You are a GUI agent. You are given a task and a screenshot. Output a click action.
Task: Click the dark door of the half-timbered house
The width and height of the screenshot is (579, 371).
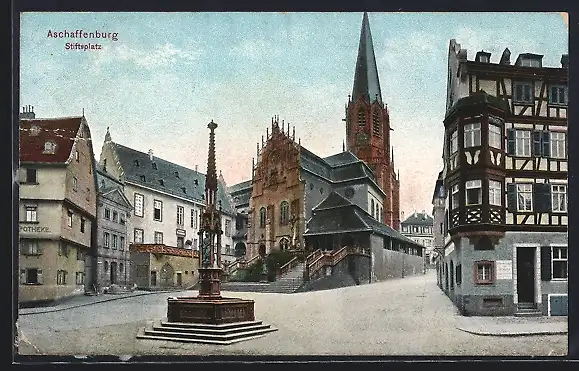(x=526, y=275)
